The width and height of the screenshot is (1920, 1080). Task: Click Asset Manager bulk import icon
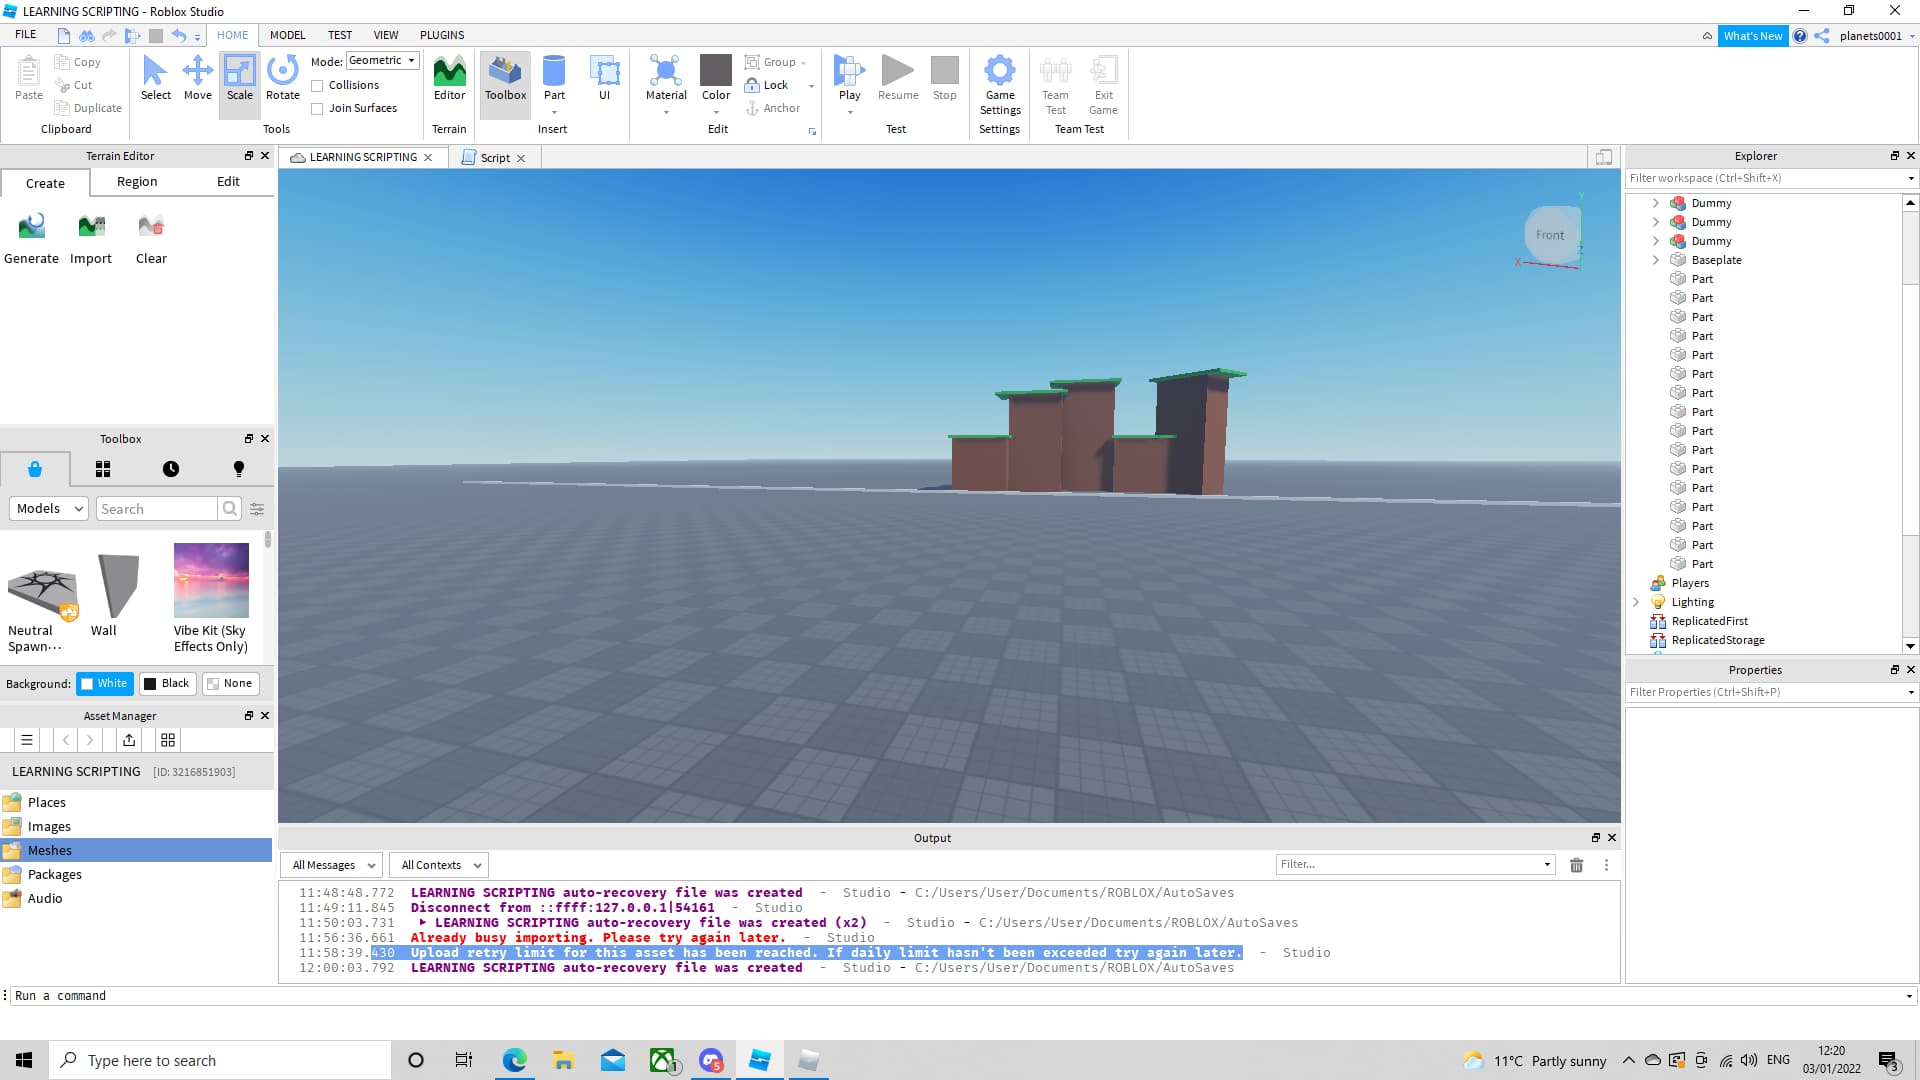click(129, 740)
